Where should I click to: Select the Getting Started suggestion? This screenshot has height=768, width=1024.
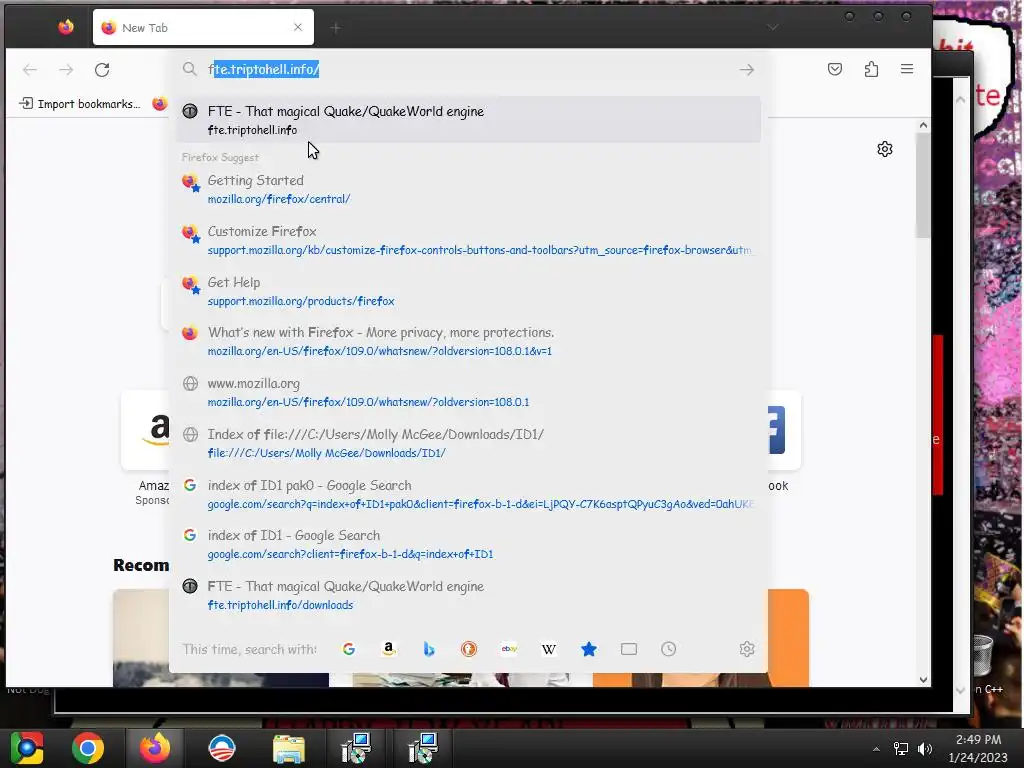(468, 189)
